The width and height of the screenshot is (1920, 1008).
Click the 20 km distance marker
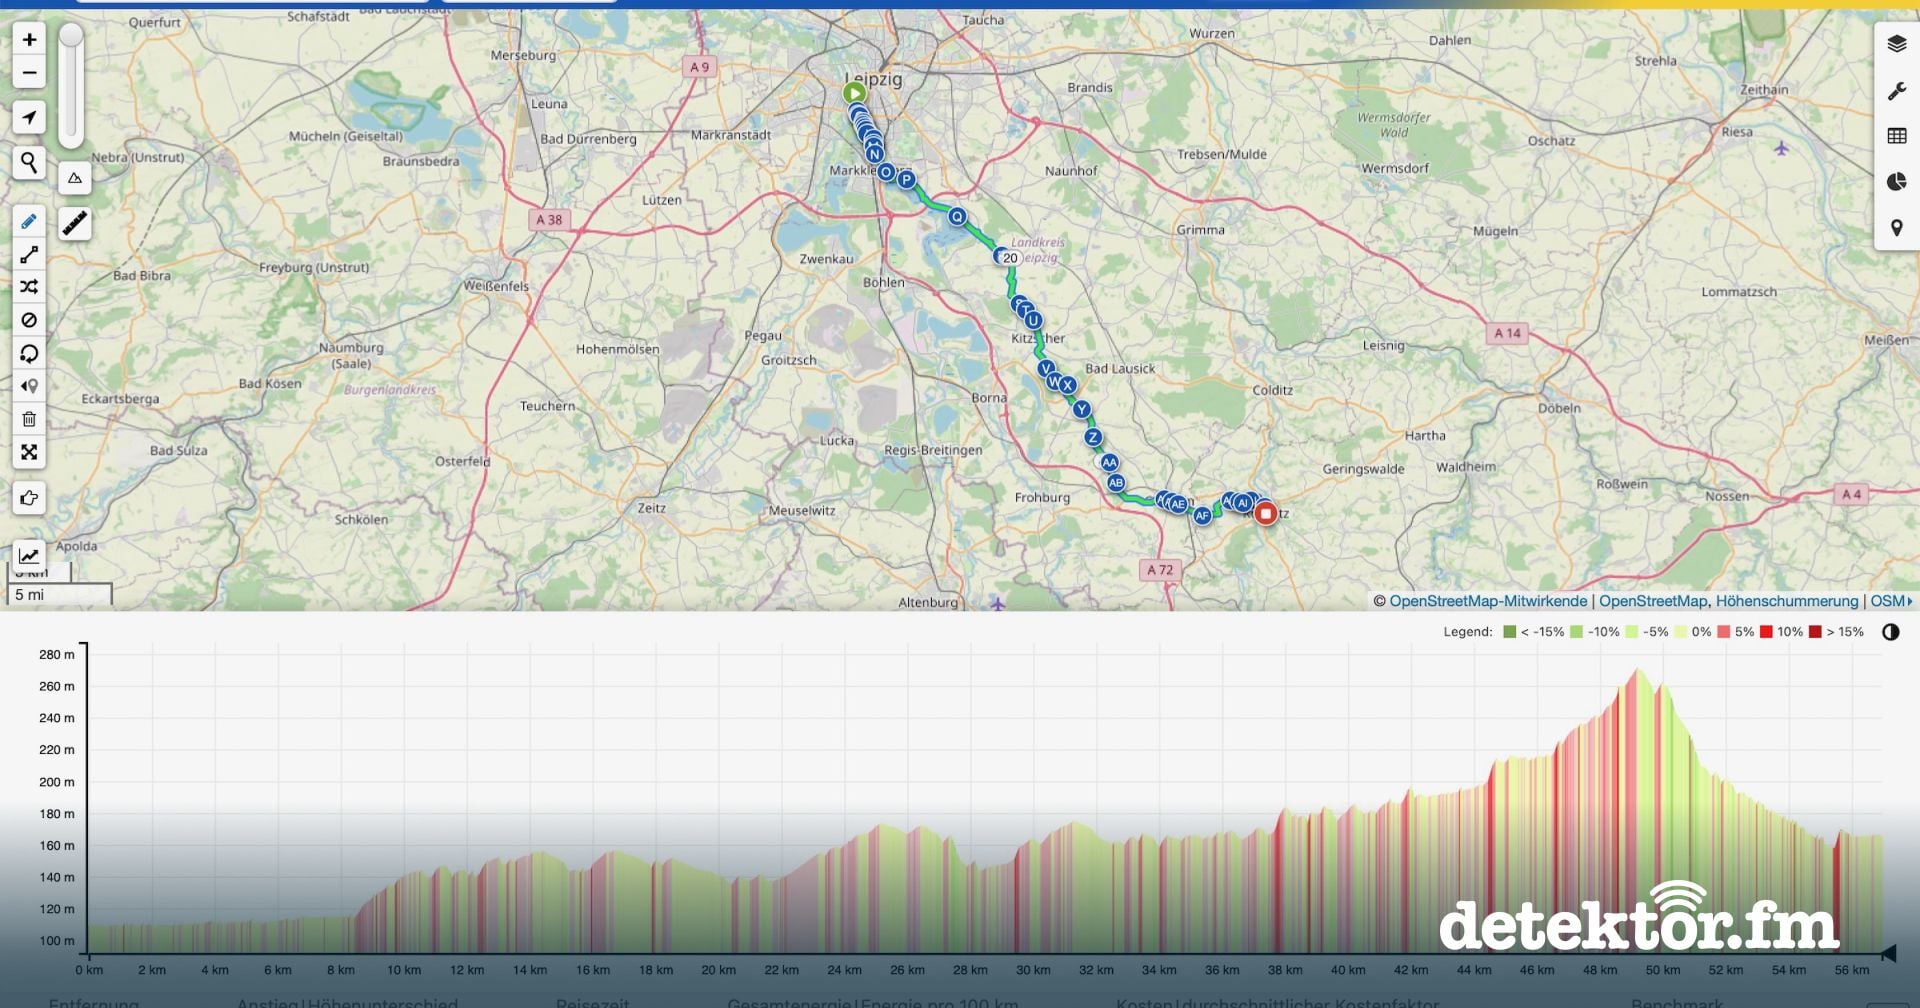(x=1010, y=258)
